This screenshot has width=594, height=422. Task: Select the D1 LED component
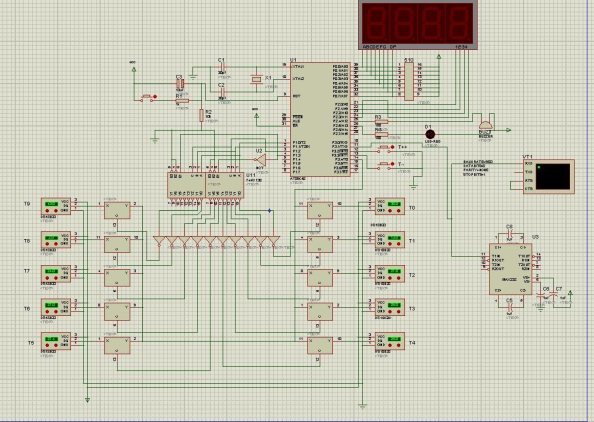coord(430,134)
